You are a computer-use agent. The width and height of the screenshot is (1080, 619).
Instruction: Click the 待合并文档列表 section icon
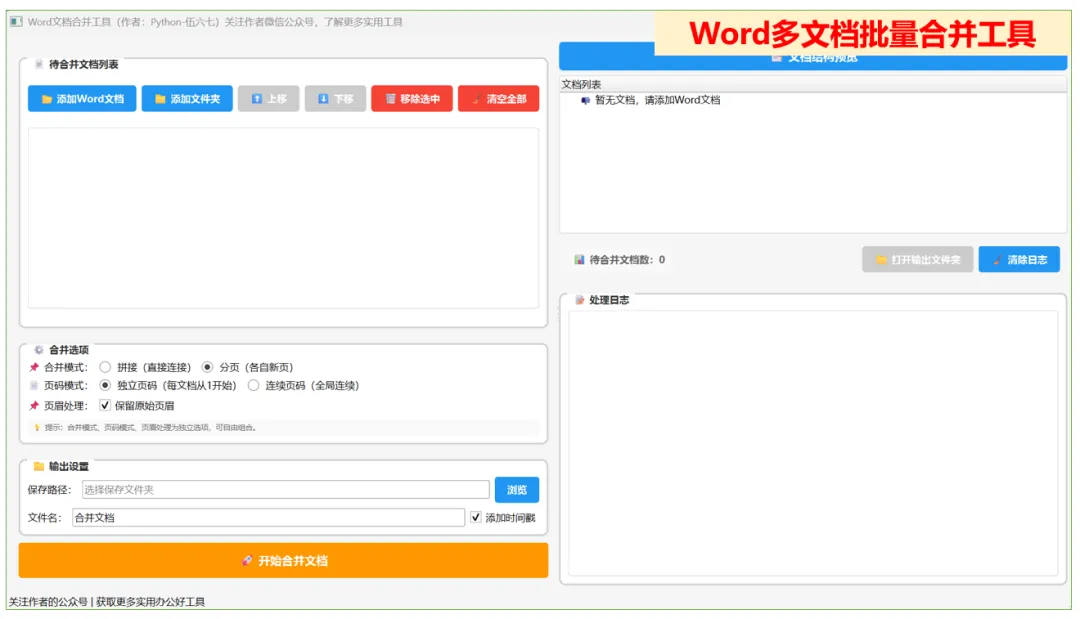(x=39, y=64)
